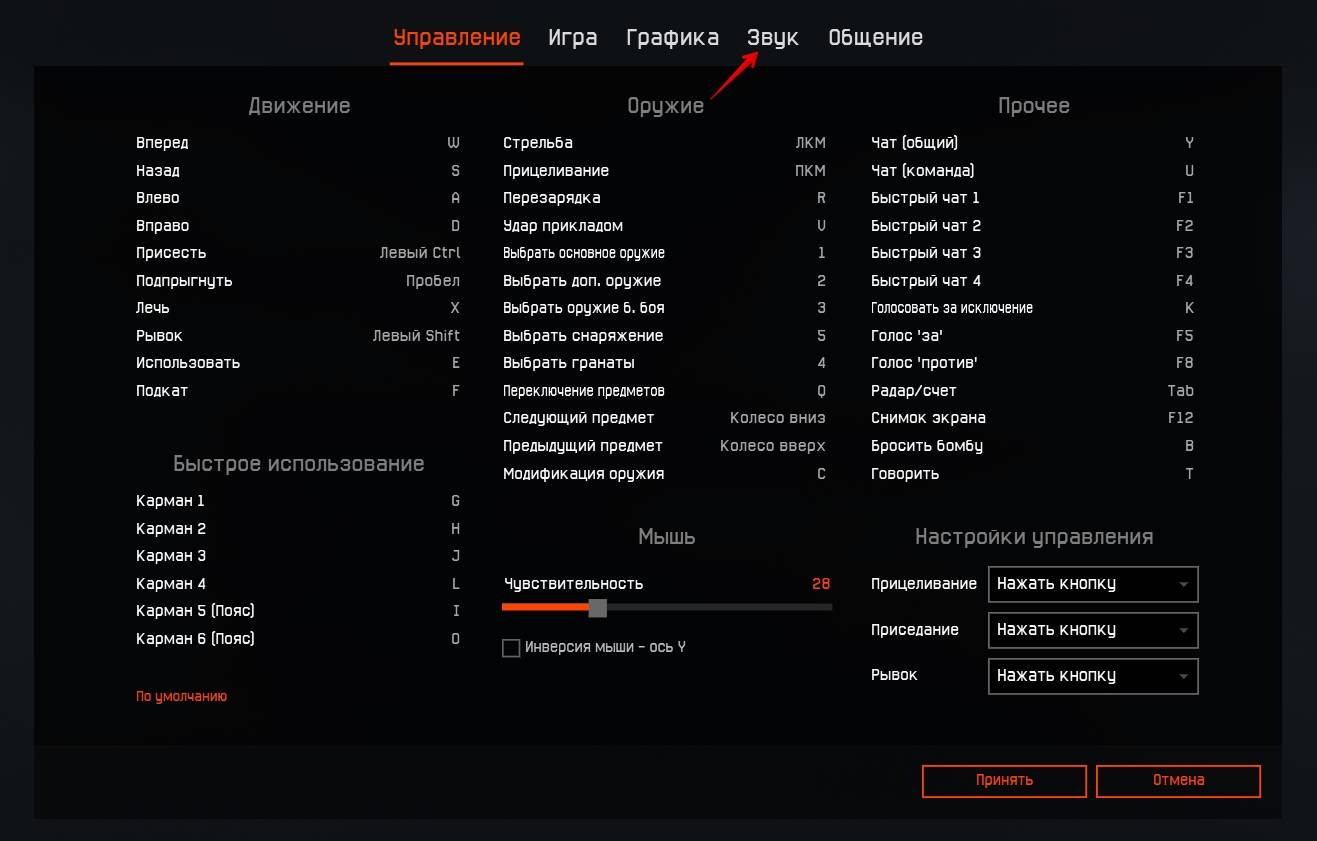This screenshot has width=1317, height=841.
Task: Select the Вперед key binding W
Action: [453, 143]
